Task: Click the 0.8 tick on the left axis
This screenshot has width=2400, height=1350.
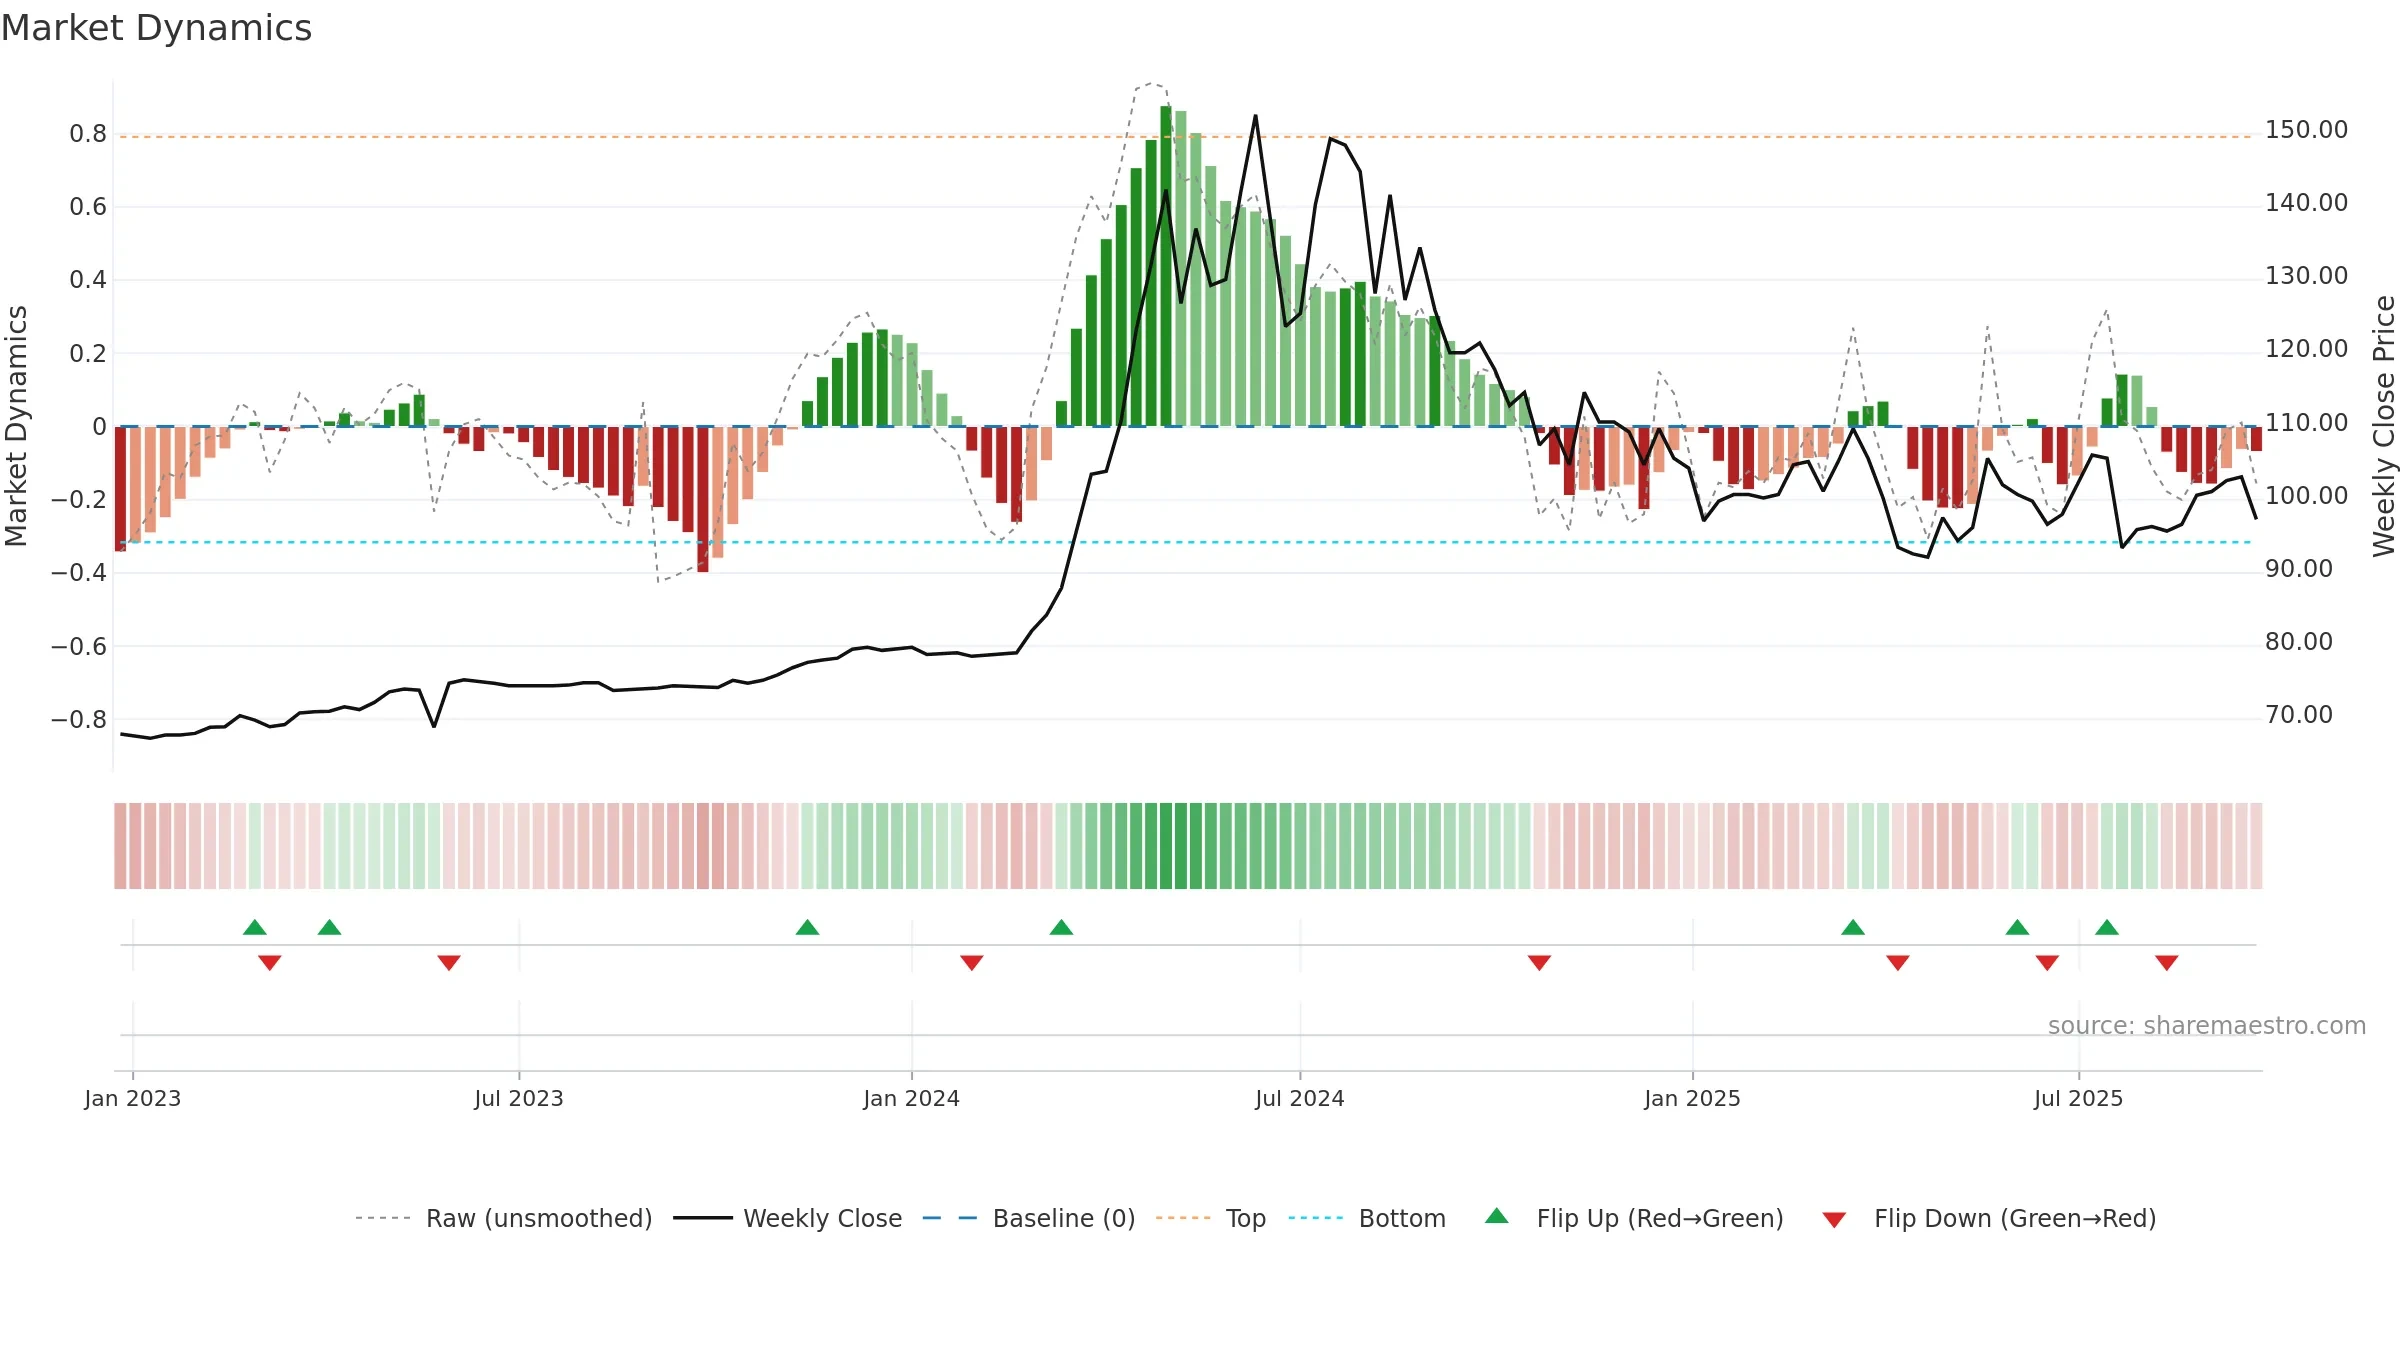Action: click(88, 134)
